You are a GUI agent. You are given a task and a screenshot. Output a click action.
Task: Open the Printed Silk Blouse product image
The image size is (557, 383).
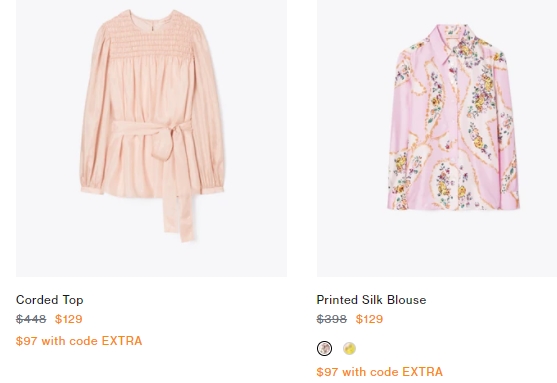click(437, 138)
